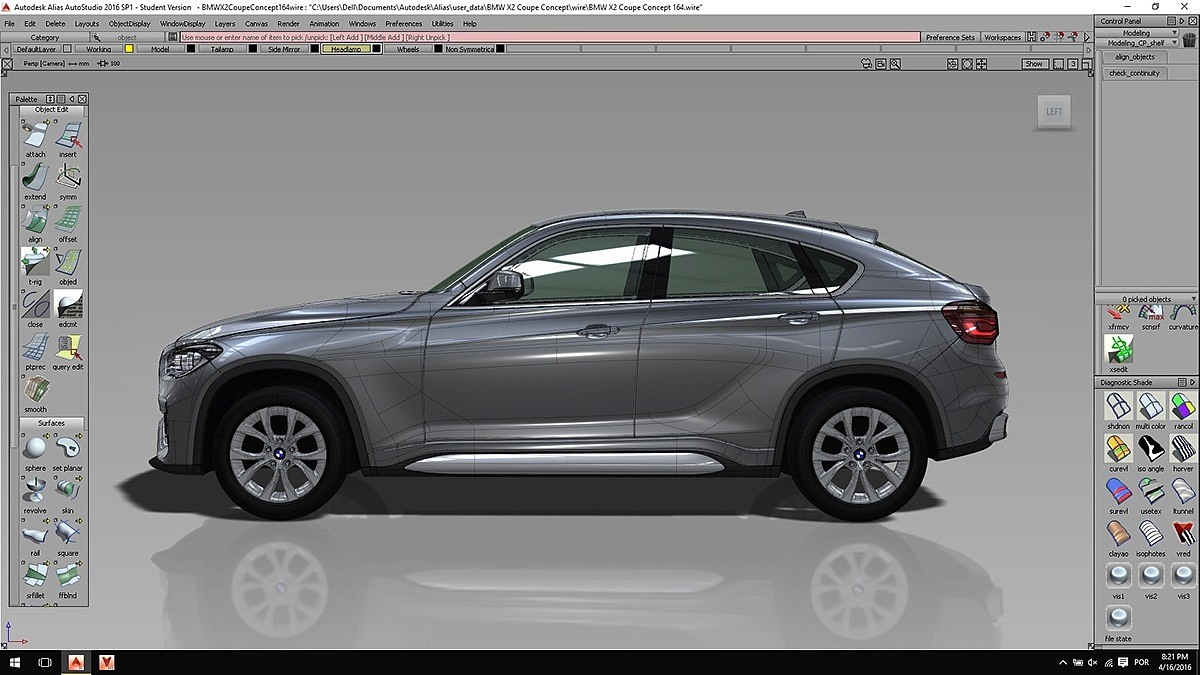Open the query edit tool
The image size is (1200, 675).
pos(68,346)
